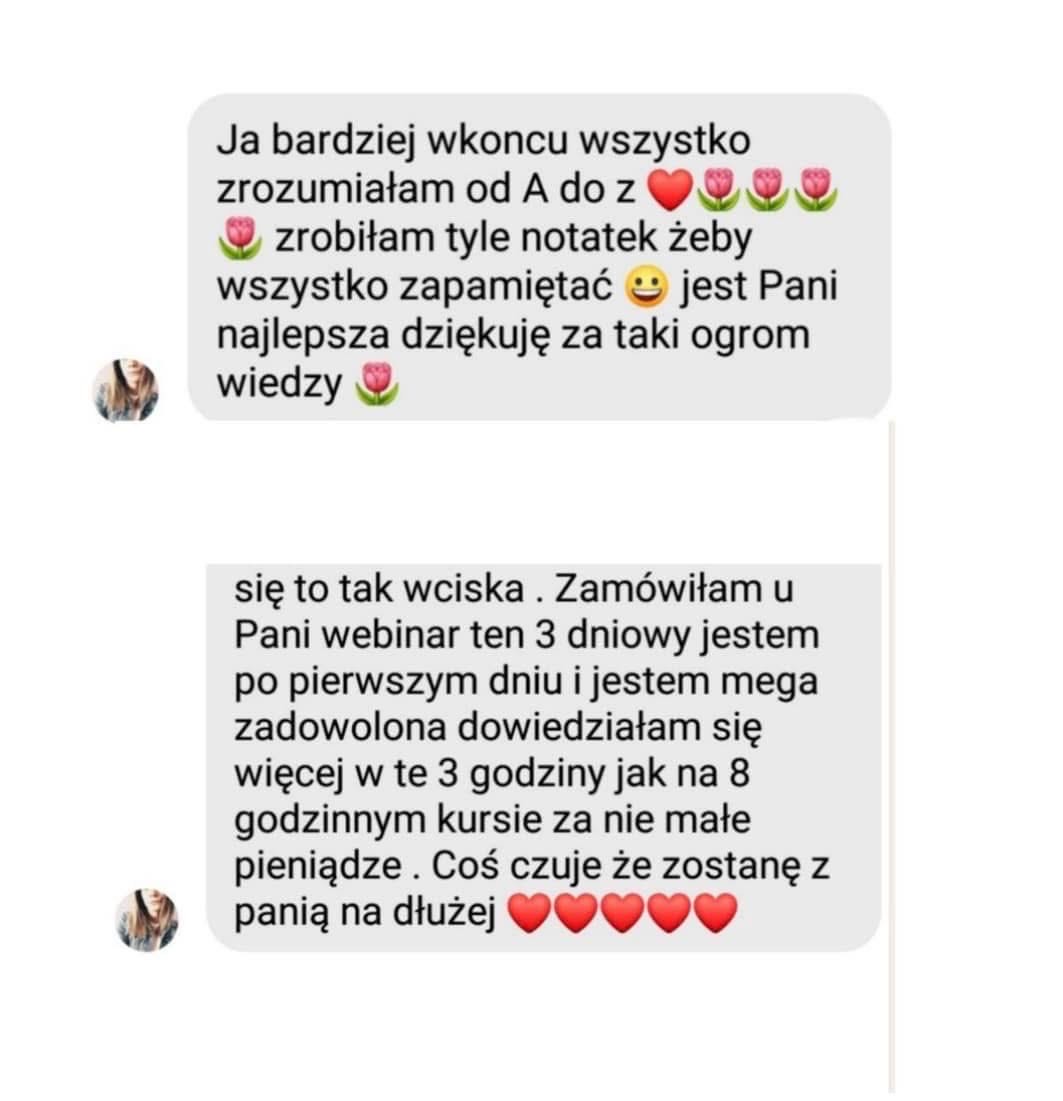Click the word "najlepsza" in the first message

303,337
